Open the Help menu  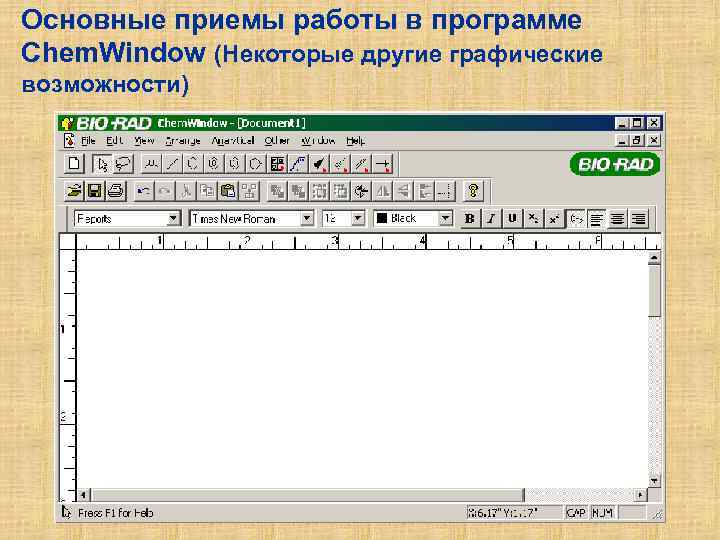point(355,141)
